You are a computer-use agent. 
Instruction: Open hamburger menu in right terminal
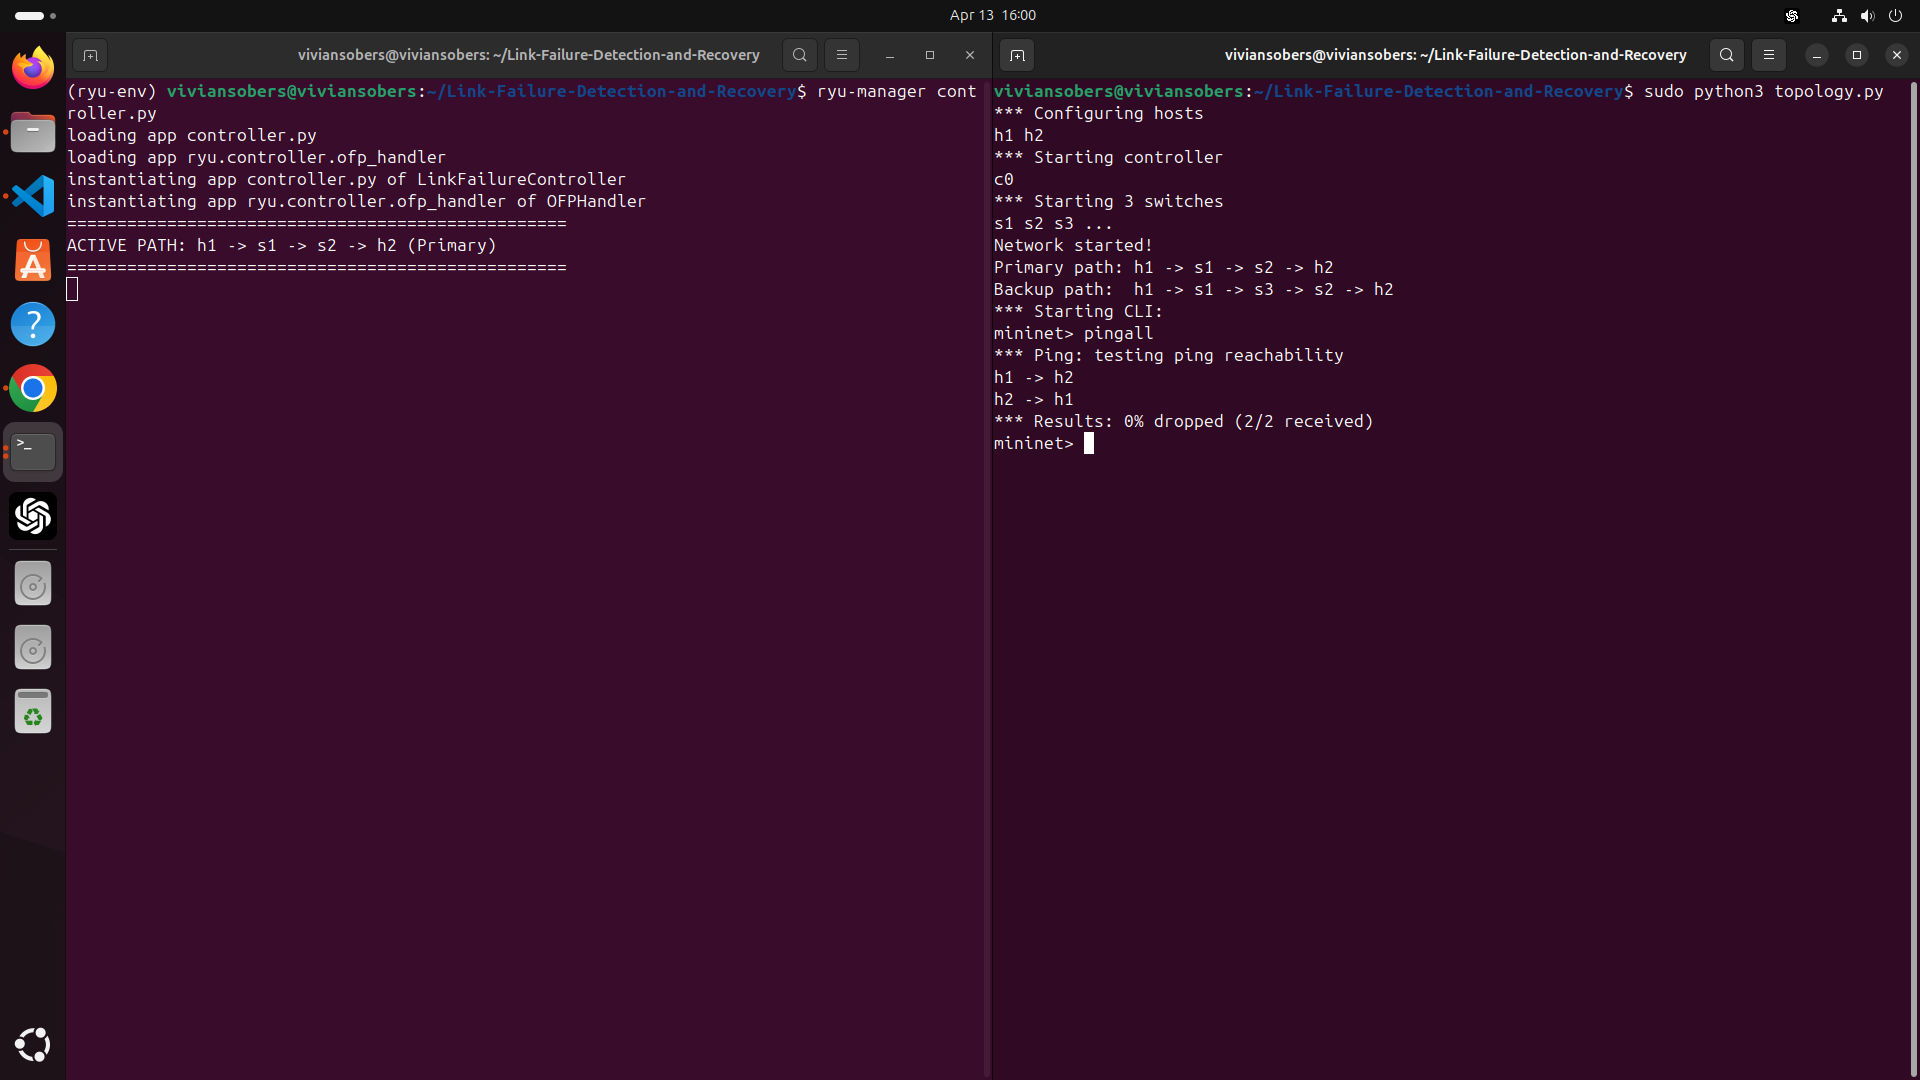1769,55
